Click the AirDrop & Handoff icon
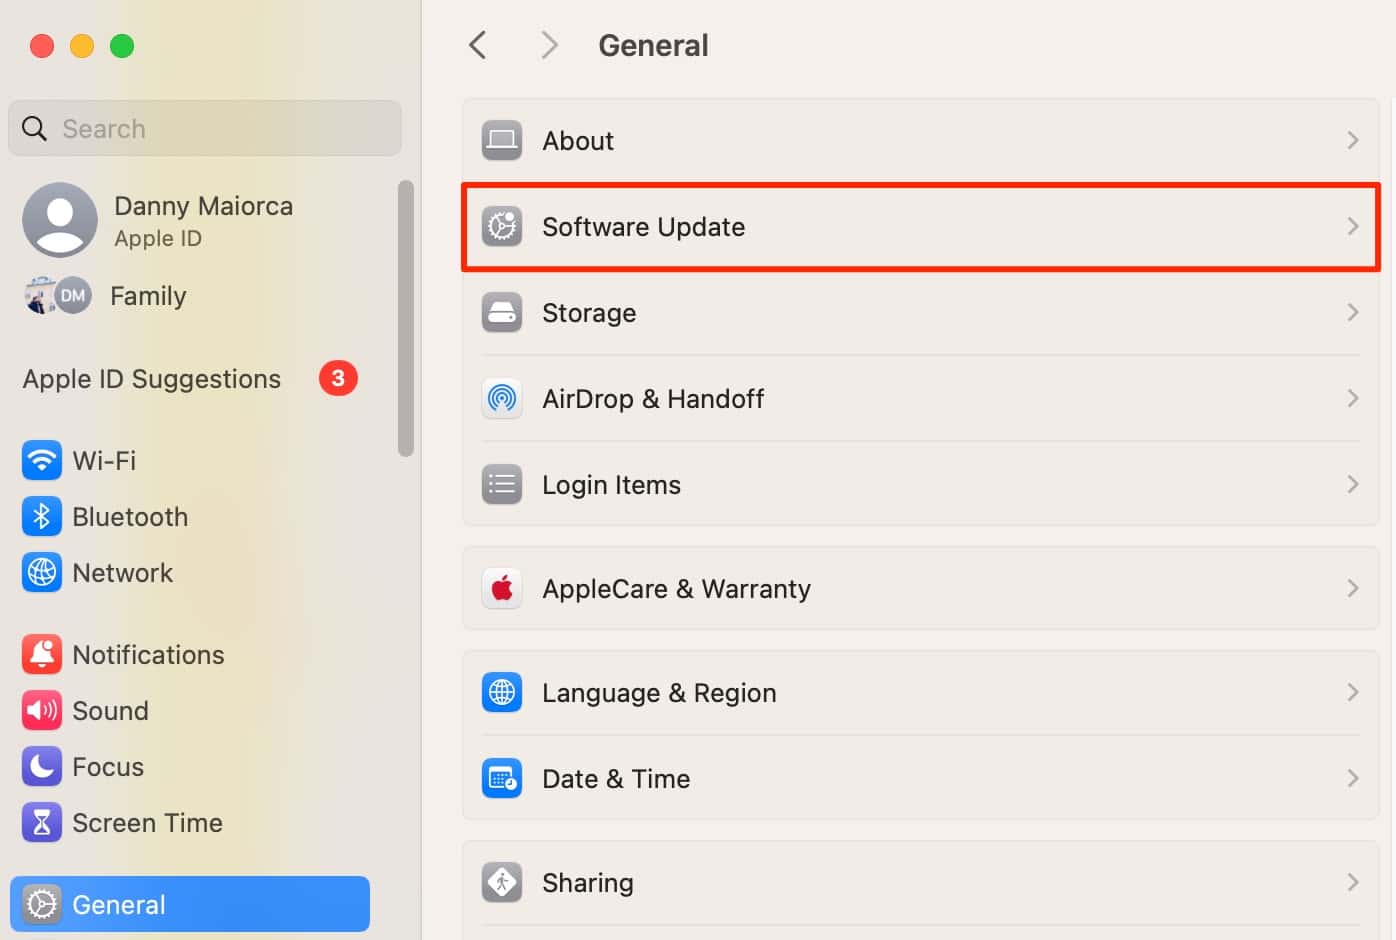1396x940 pixels. coord(502,399)
